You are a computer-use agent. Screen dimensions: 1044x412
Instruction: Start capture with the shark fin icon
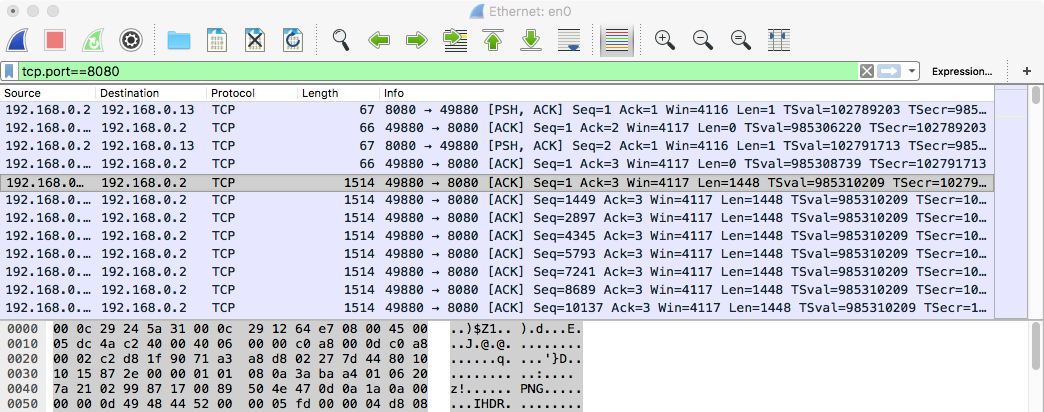coord(21,40)
